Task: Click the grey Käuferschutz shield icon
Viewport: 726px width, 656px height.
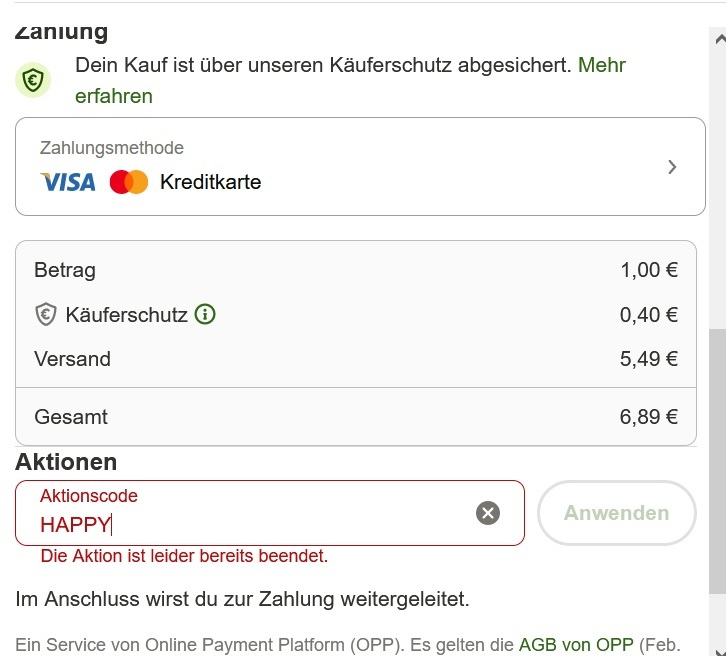Action: 45,314
